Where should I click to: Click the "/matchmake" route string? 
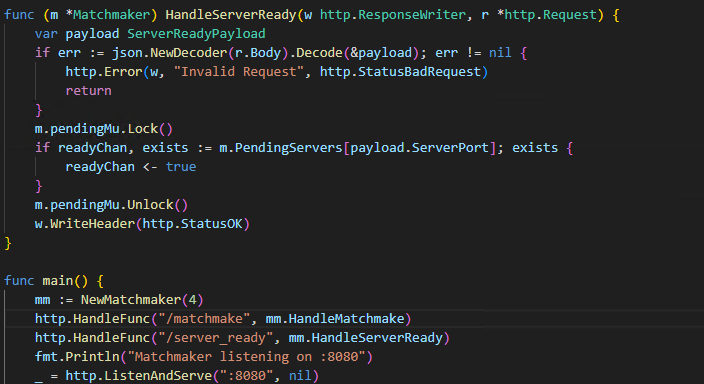[204, 319]
